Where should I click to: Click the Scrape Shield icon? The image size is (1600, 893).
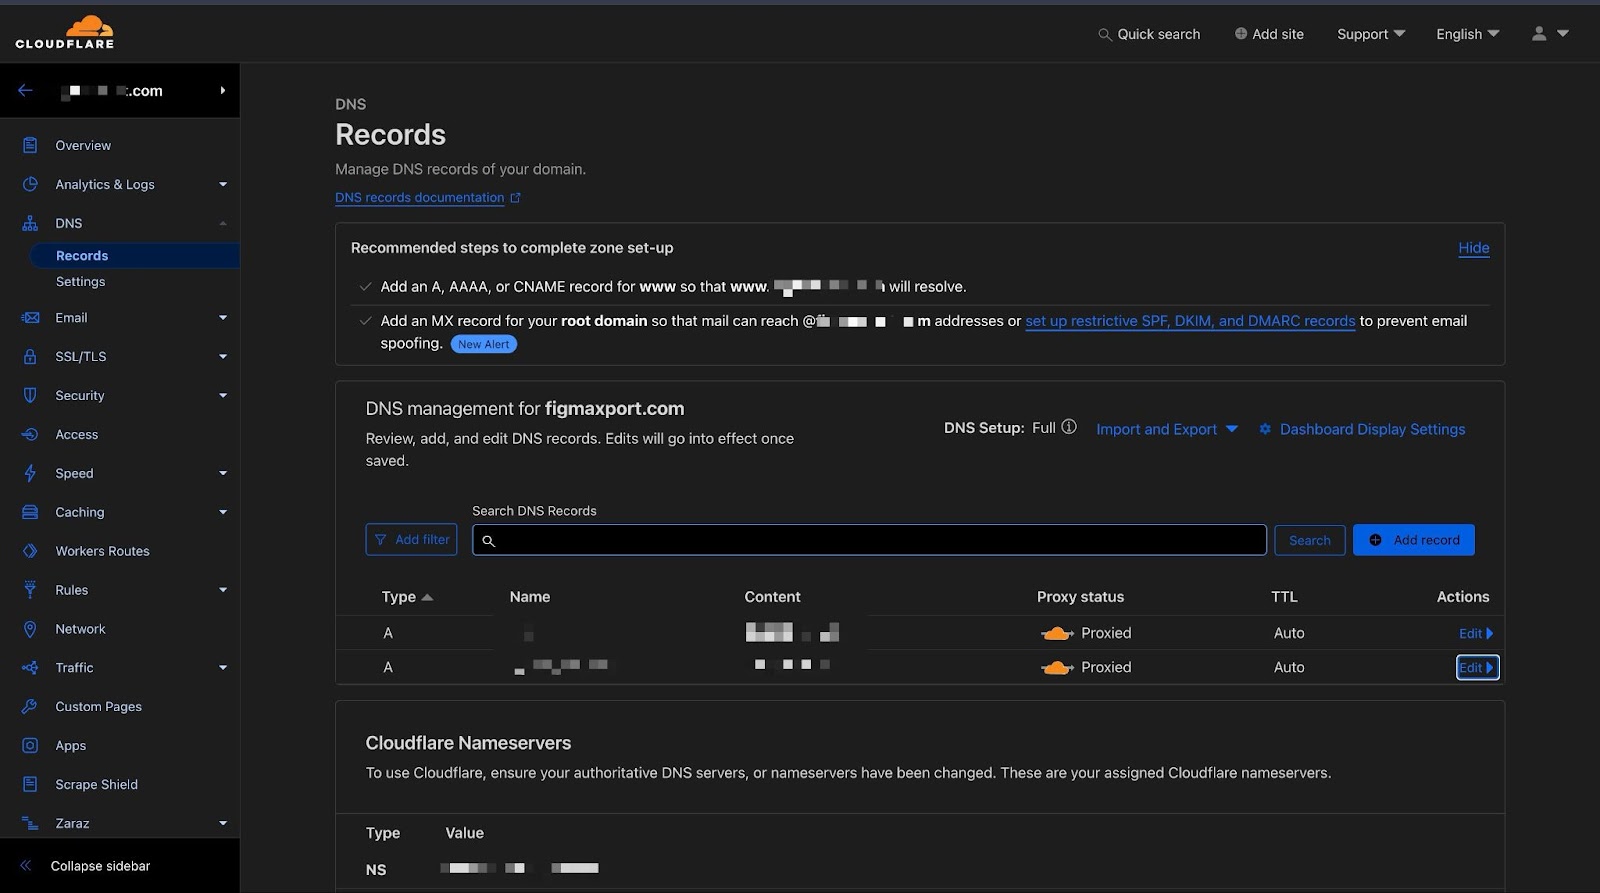coord(30,784)
